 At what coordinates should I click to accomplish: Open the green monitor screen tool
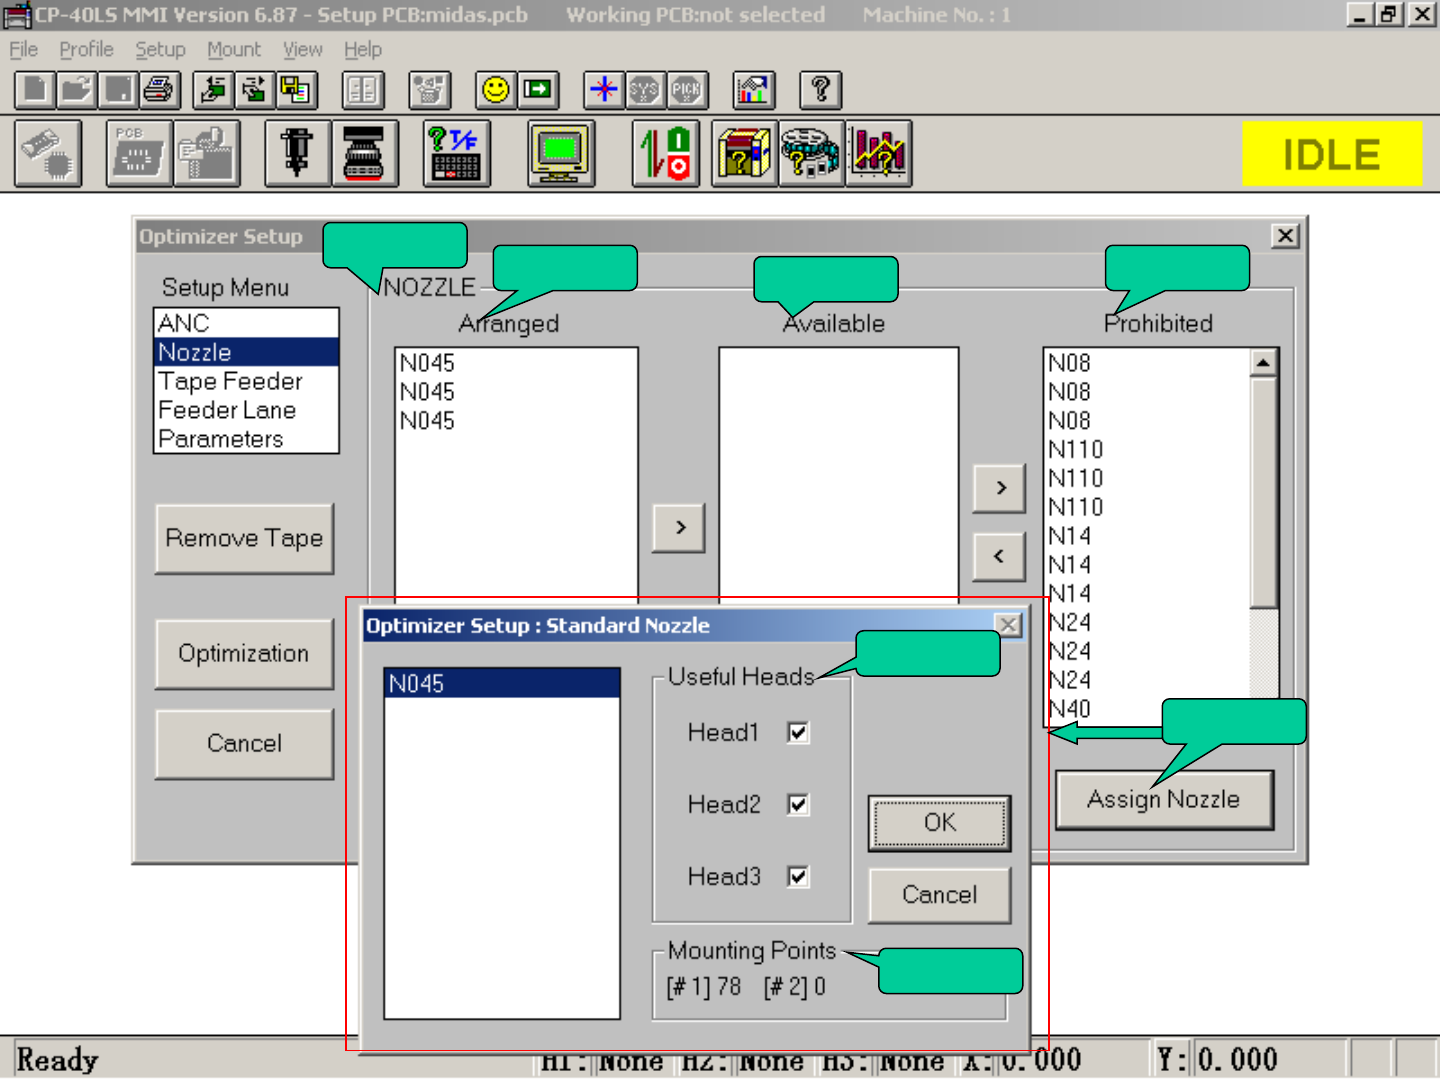[x=561, y=153]
